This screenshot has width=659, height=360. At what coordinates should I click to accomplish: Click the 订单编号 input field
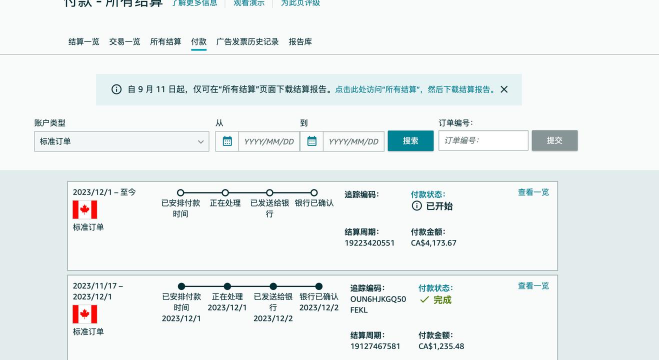483,141
